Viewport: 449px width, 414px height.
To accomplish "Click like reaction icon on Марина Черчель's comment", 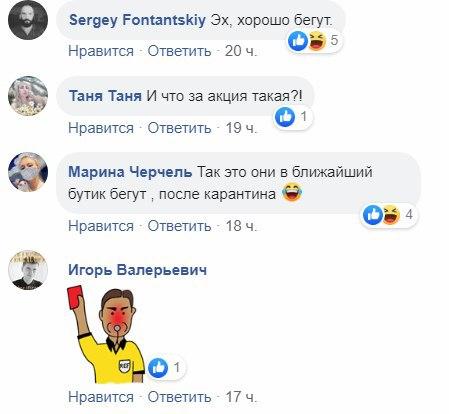I will (x=373, y=215).
